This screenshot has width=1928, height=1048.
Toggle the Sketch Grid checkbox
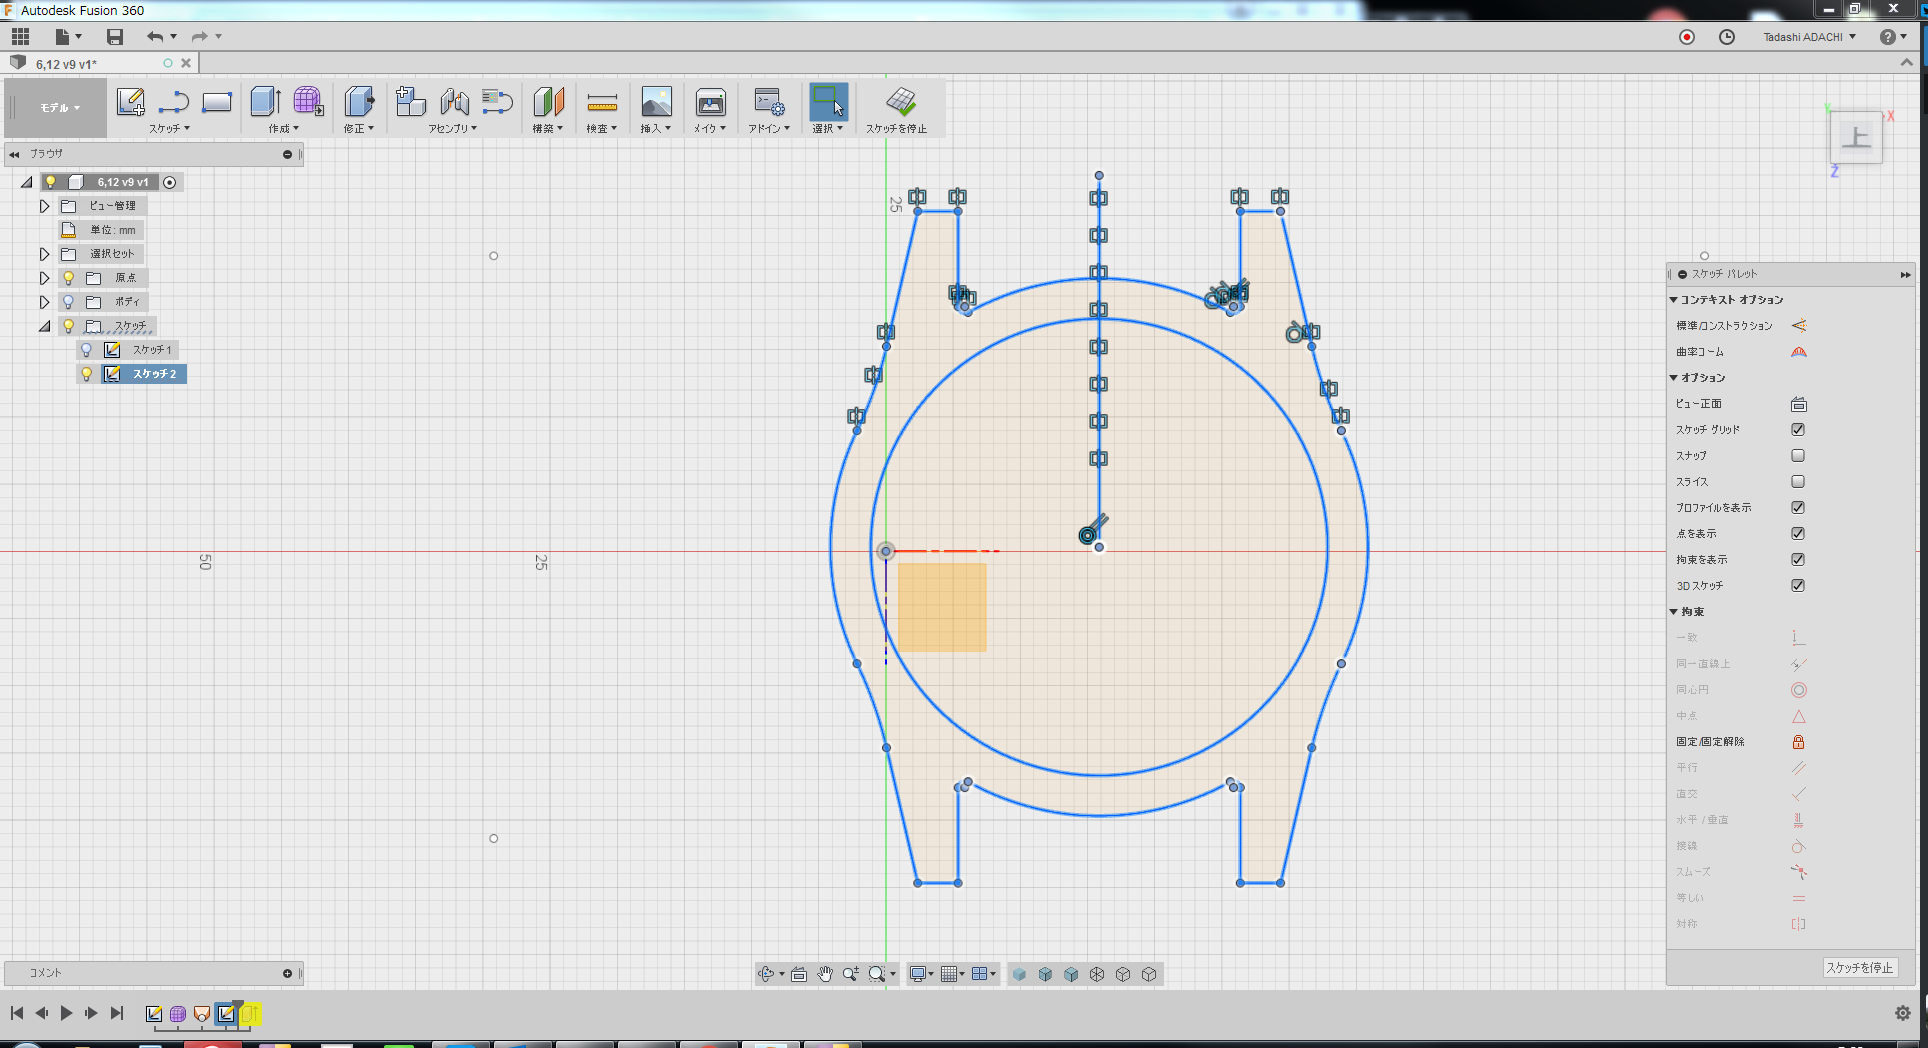[1798, 430]
